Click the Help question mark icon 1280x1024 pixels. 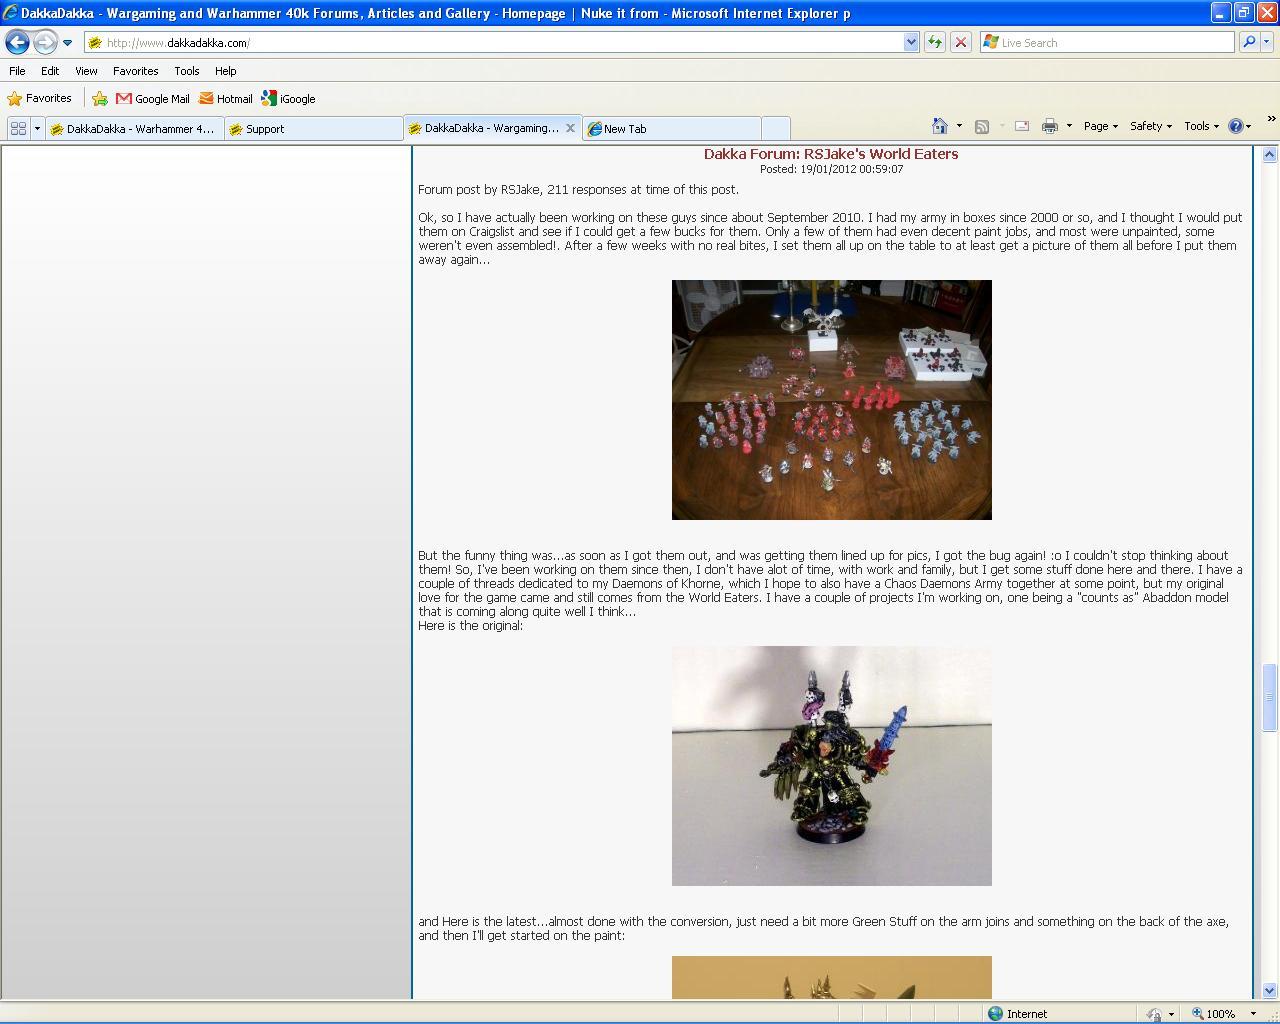tap(1236, 126)
